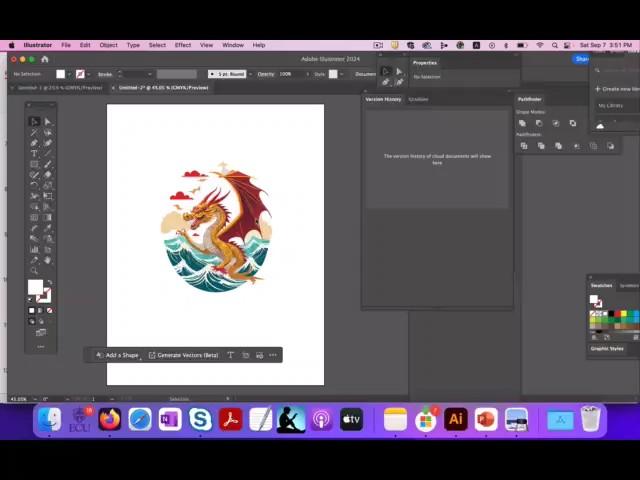Open the Effect menu
Viewport: 640px width, 480px height.
[183, 45]
